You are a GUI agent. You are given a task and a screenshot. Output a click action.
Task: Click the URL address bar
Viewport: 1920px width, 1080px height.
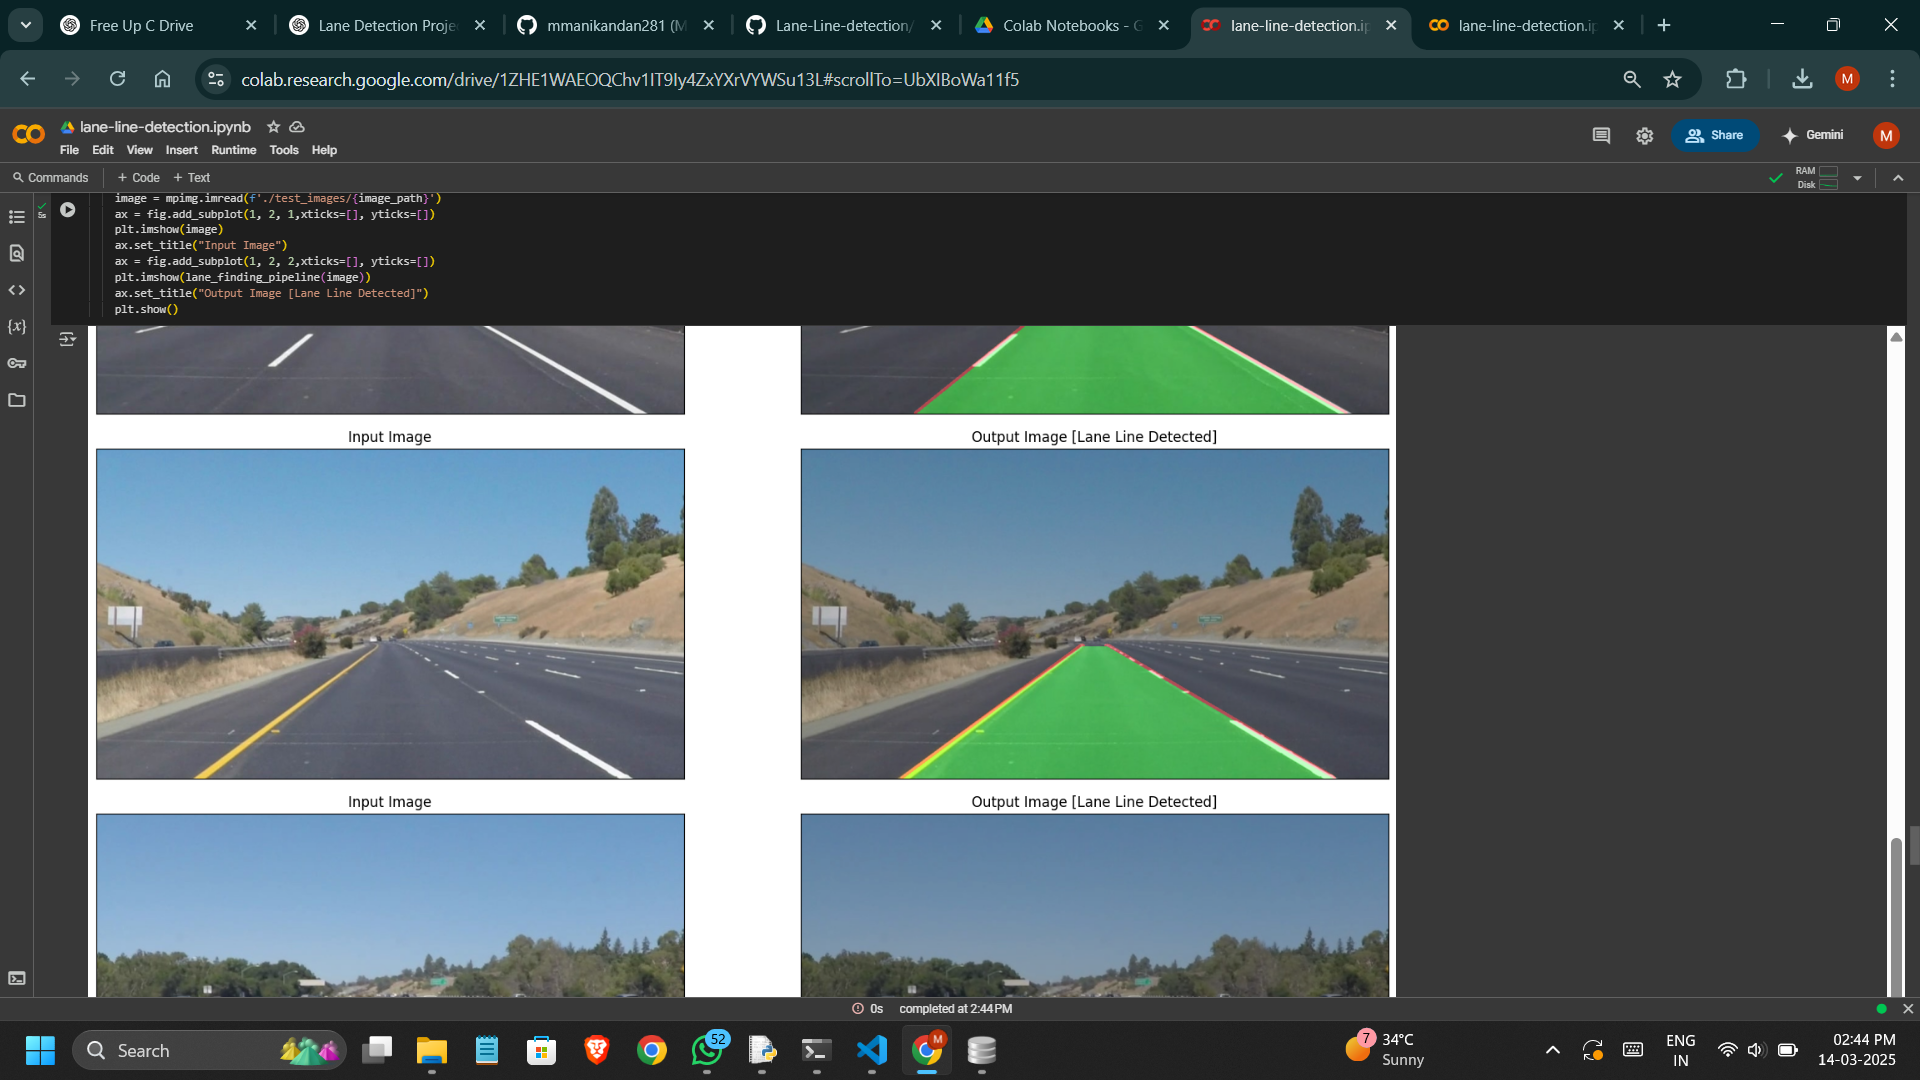tap(630, 79)
